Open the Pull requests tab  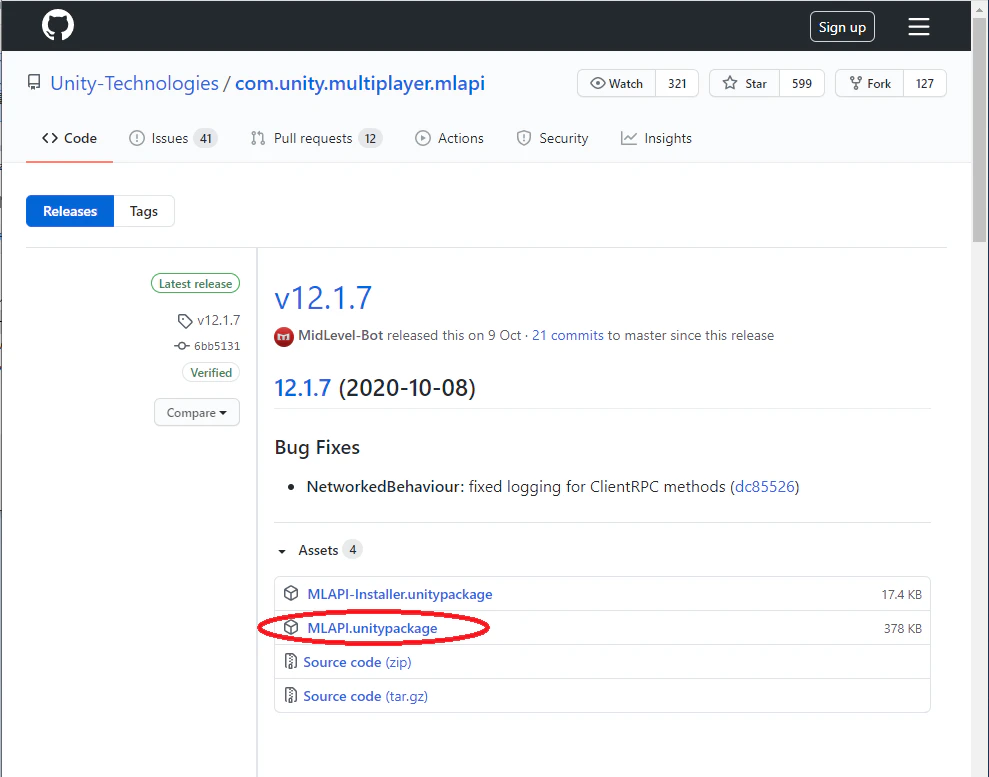click(316, 138)
